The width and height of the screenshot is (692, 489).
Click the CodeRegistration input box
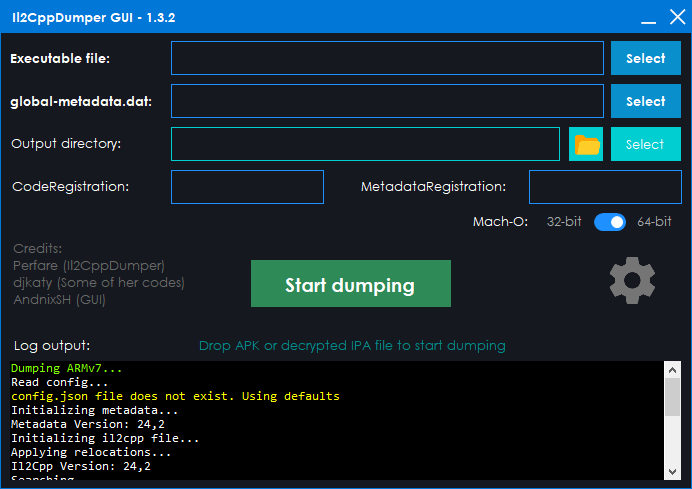click(x=248, y=187)
